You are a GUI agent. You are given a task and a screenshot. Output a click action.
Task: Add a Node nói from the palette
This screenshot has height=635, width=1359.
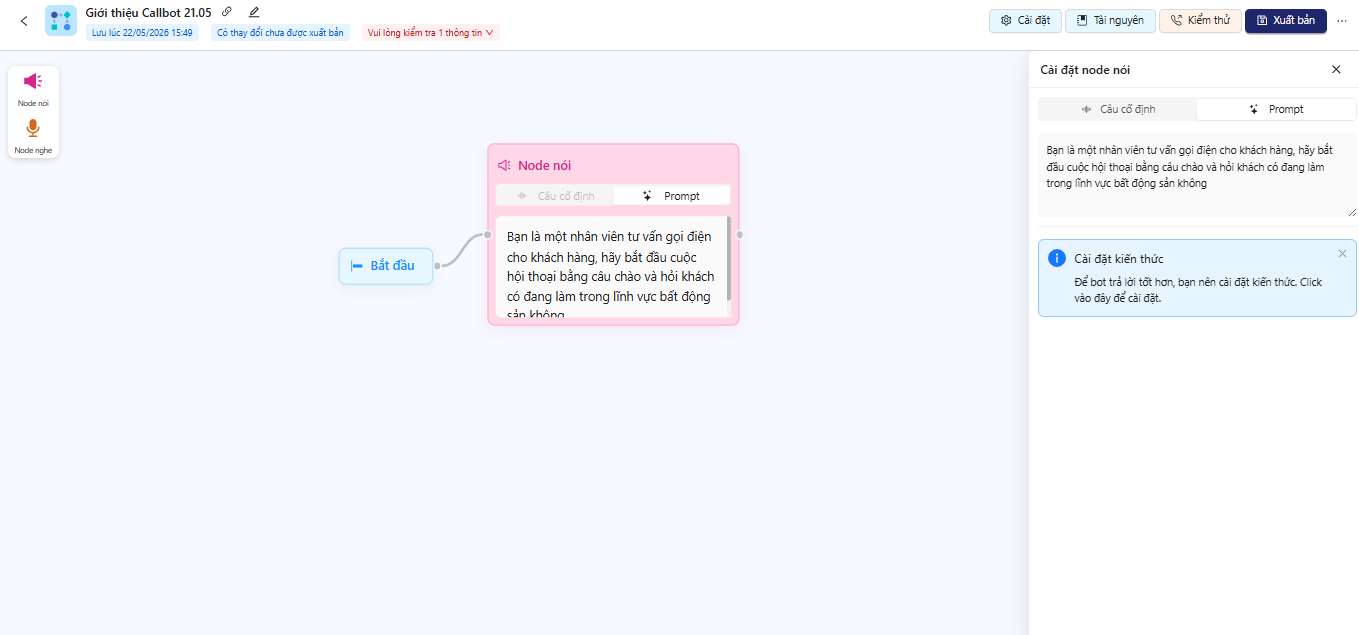coord(33,88)
